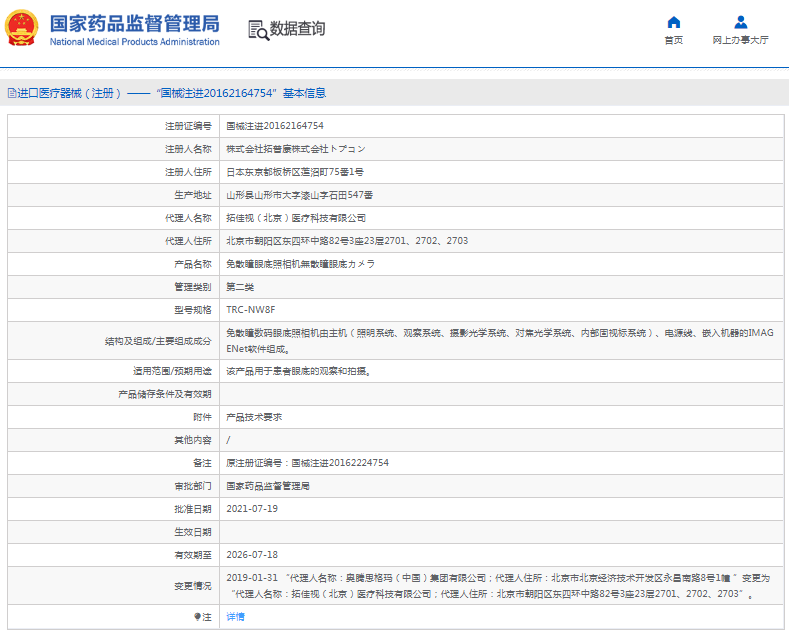Click remark 原注册证编号 text
This screenshot has height=635, width=789.
[307, 463]
